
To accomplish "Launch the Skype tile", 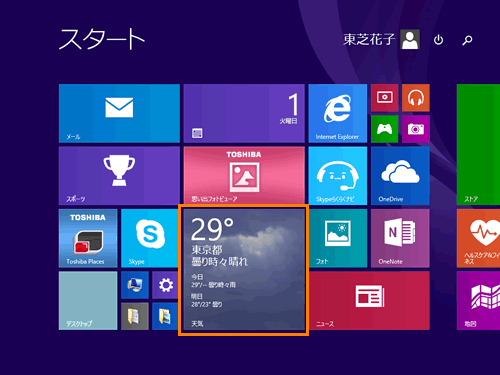I will [150, 238].
